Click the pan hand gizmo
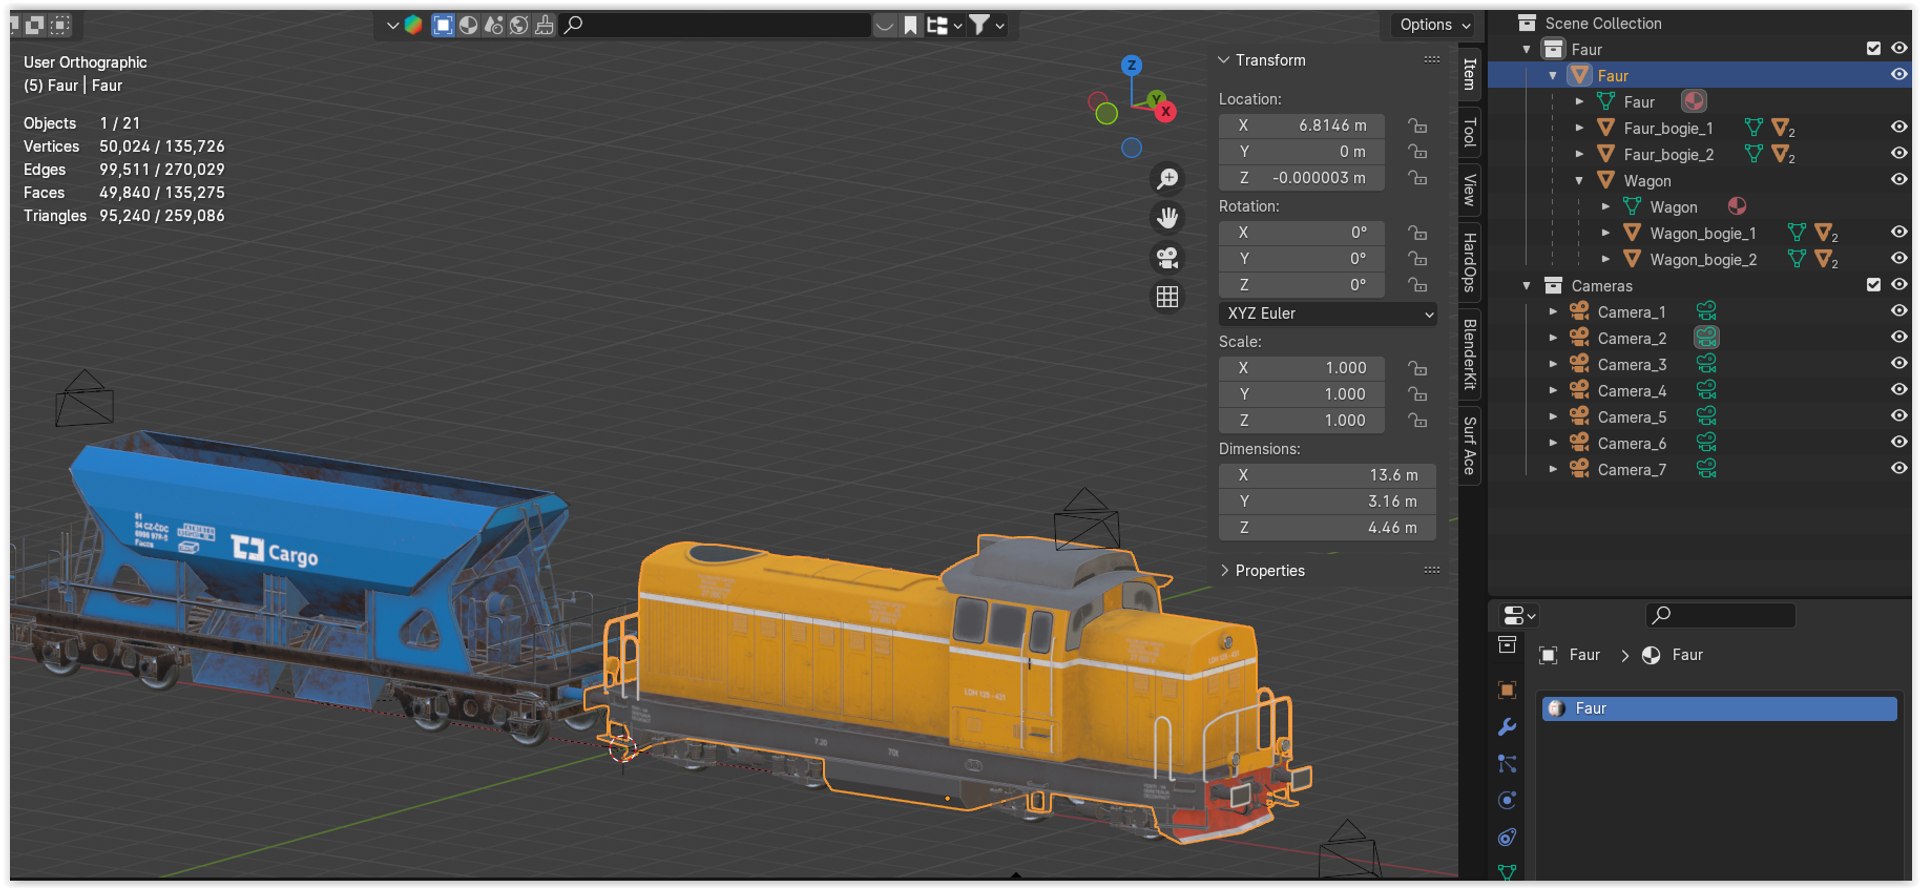This screenshot has height=889, width=1920. (1167, 218)
